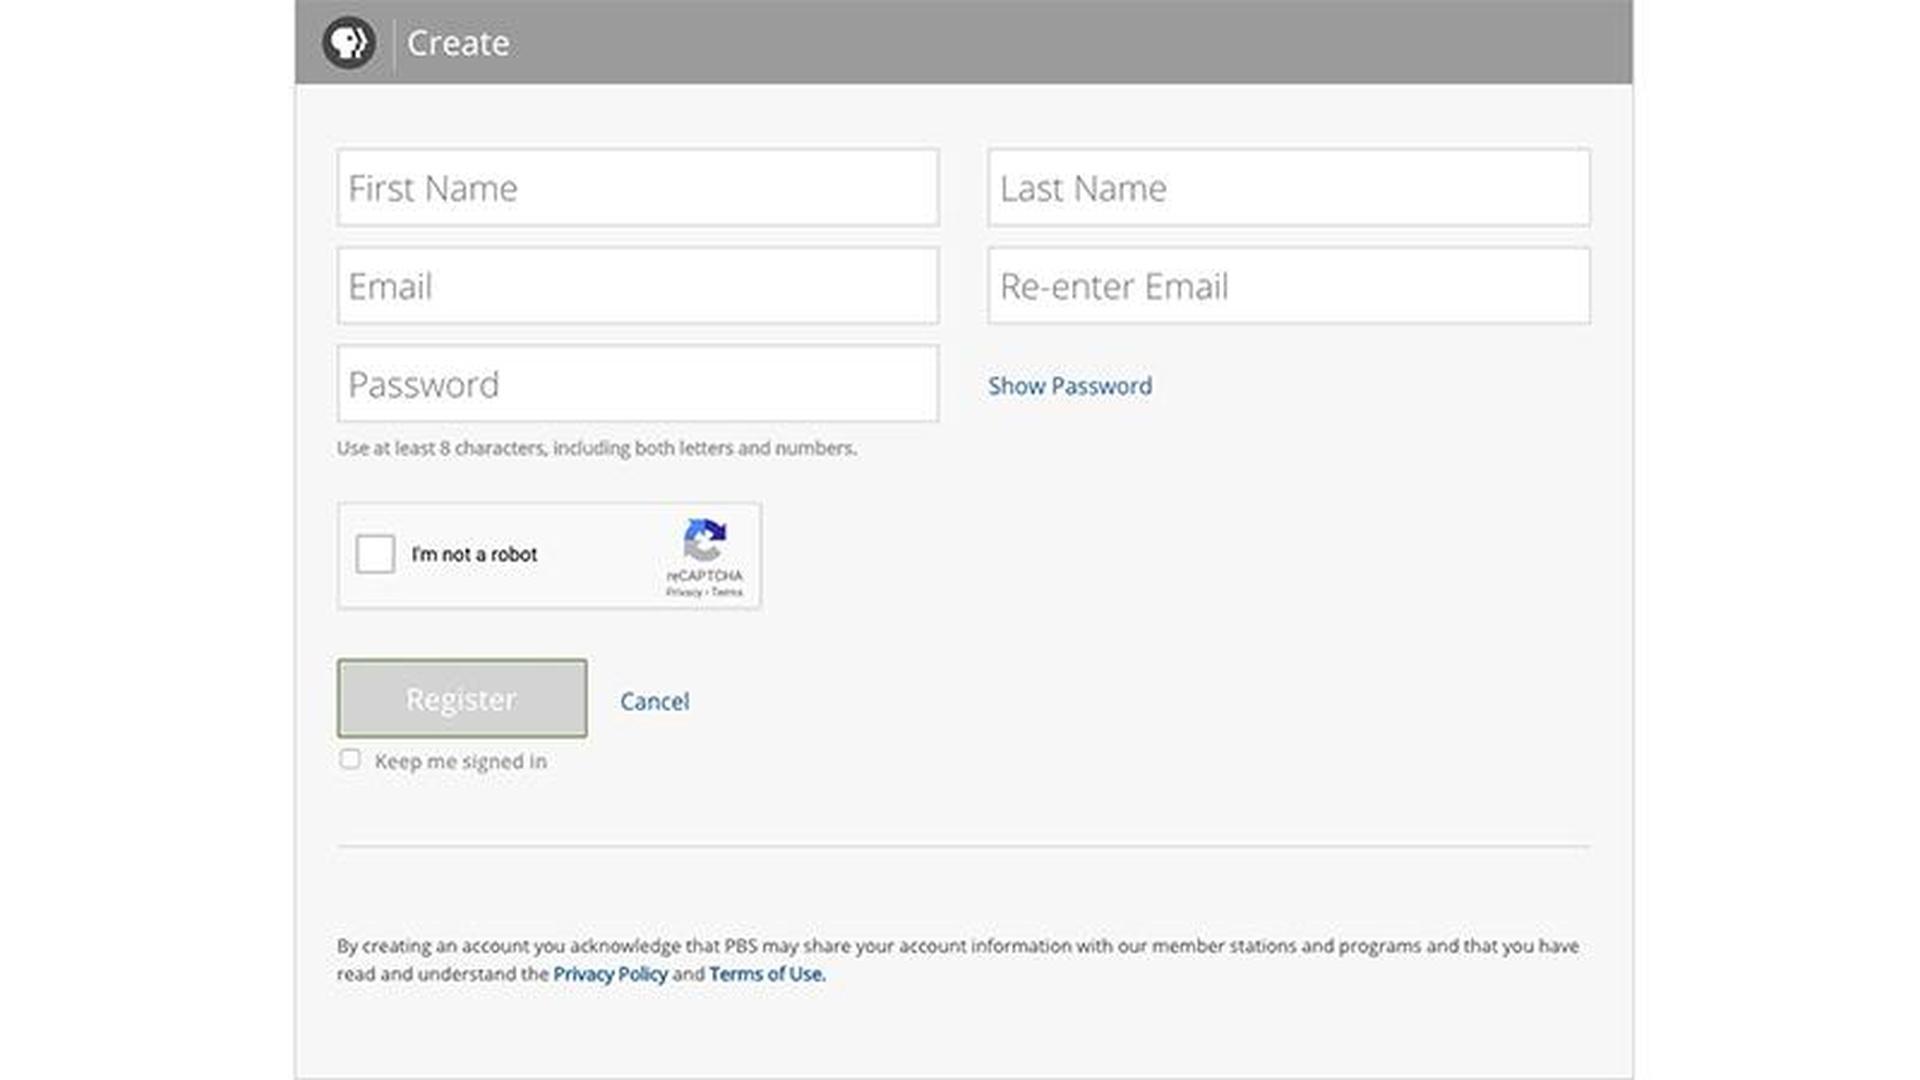Click the I'm not a robot text
1920x1080 pixels.
click(474, 554)
